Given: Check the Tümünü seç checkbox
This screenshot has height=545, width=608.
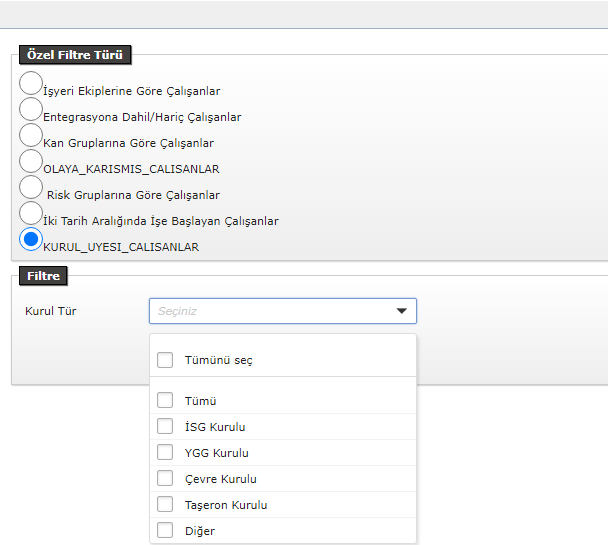Looking at the screenshot, I should tap(165, 360).
